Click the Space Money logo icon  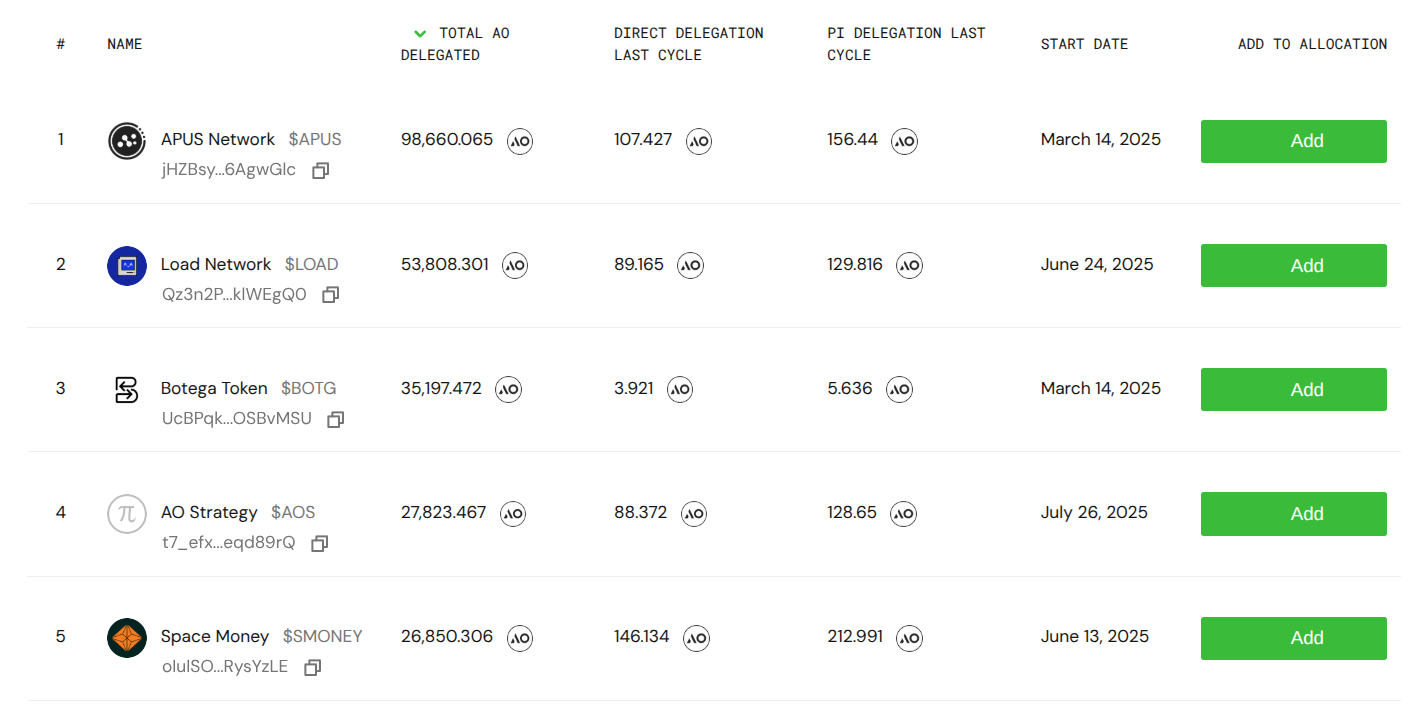click(127, 638)
